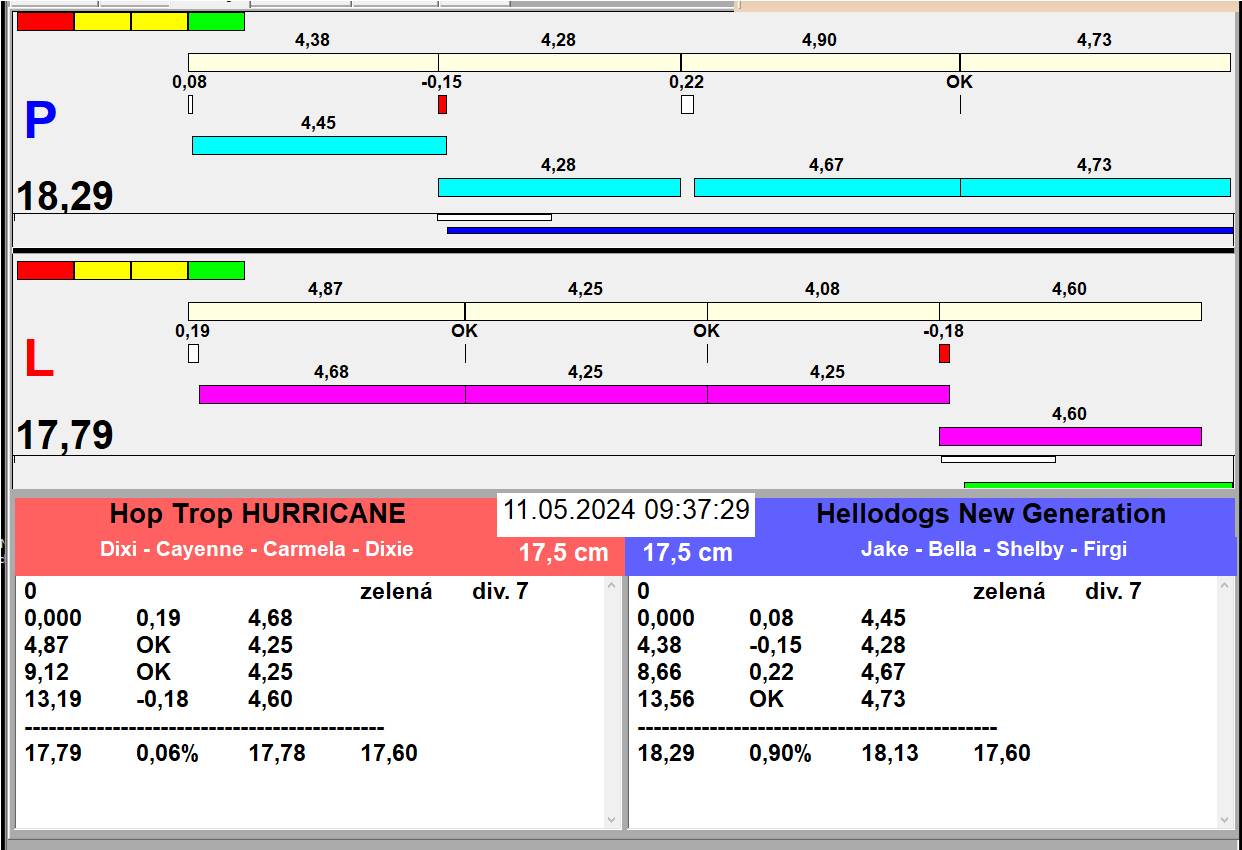Click the red fault marker under -0,18
Screen dimensions: 1242x850
click(944, 353)
